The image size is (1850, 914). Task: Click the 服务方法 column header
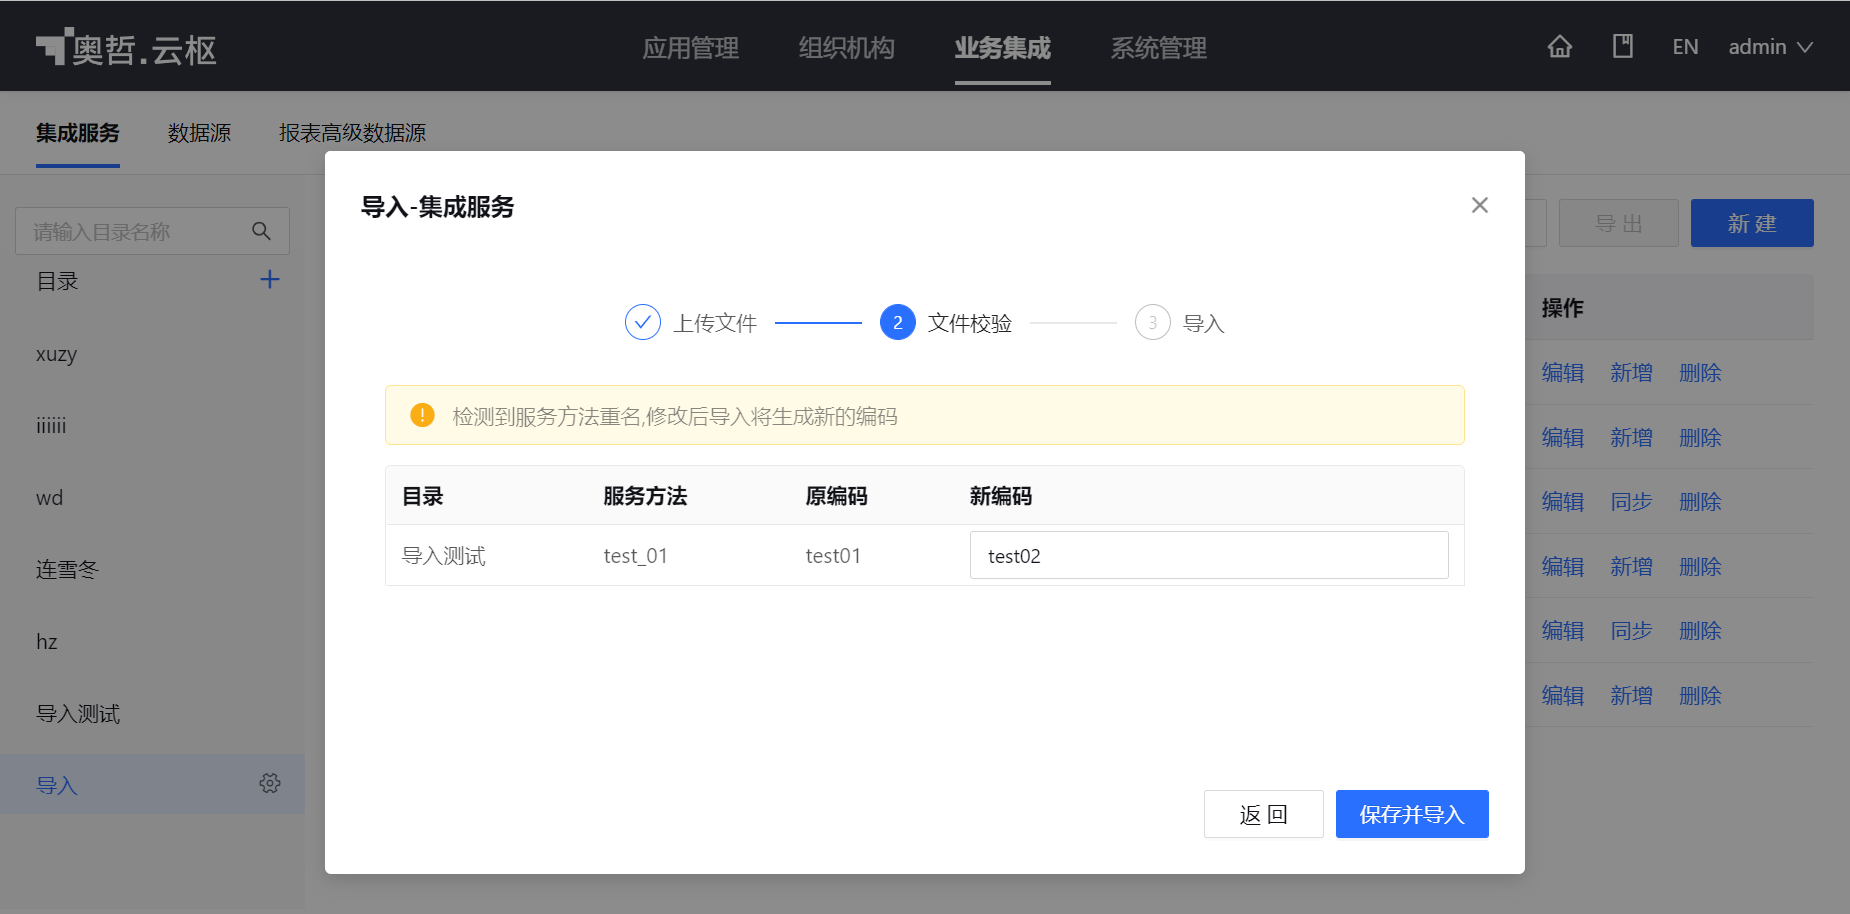(x=645, y=496)
